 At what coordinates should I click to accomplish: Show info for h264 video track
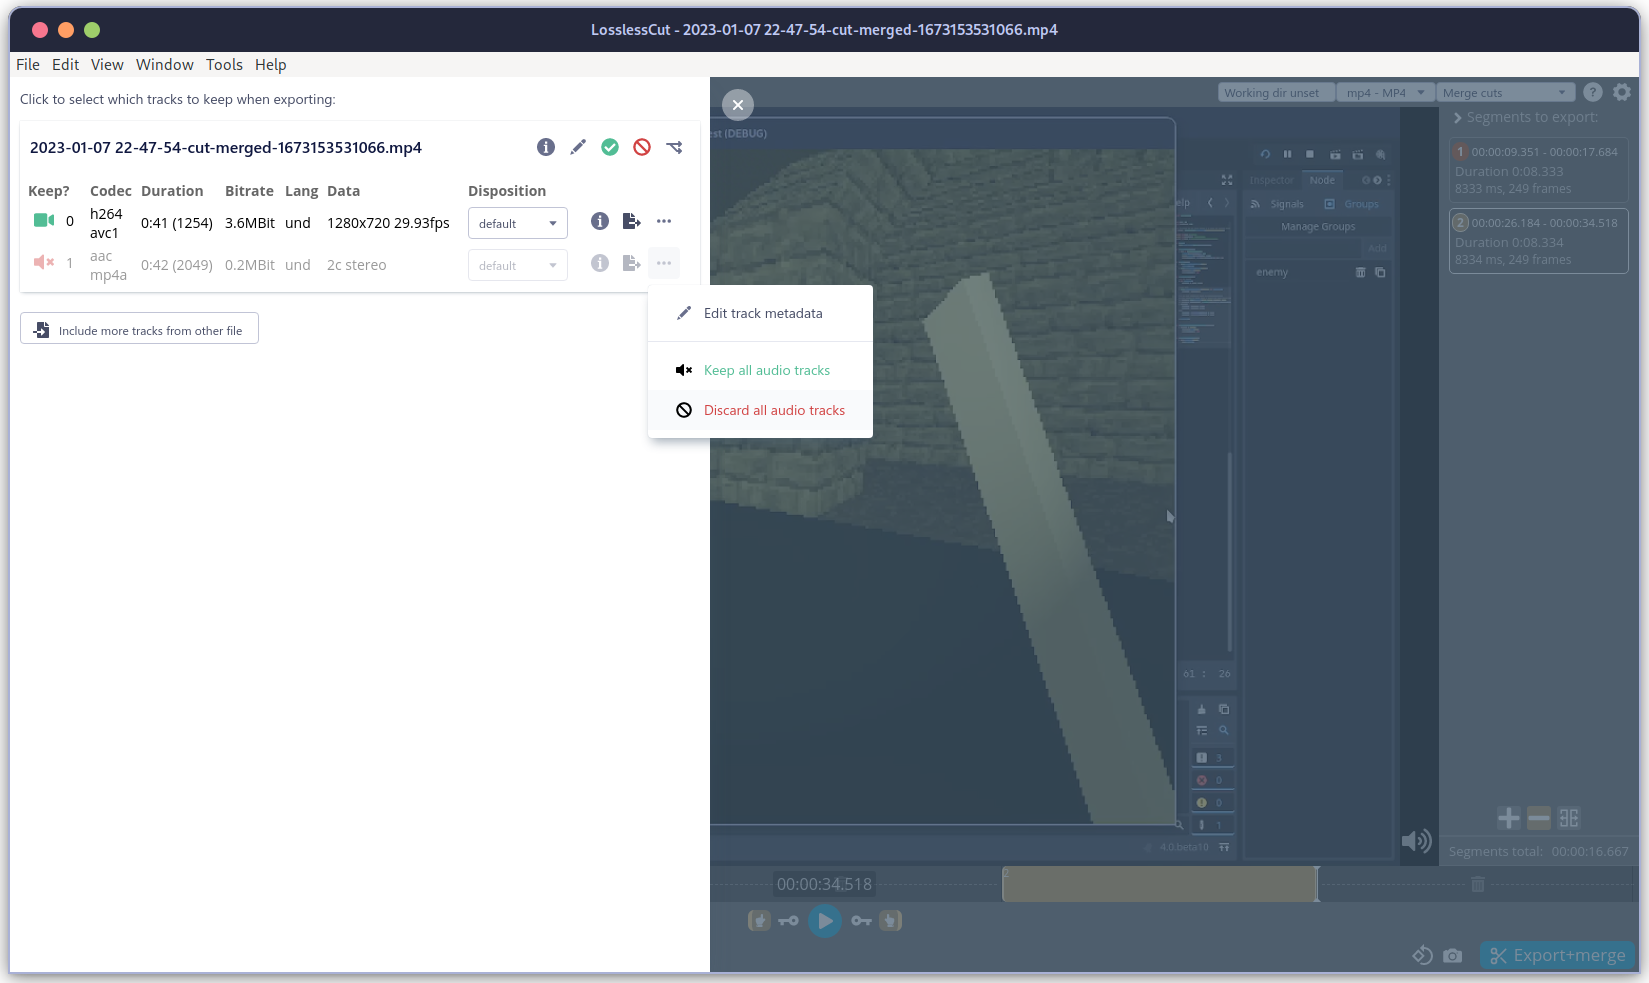tap(600, 221)
